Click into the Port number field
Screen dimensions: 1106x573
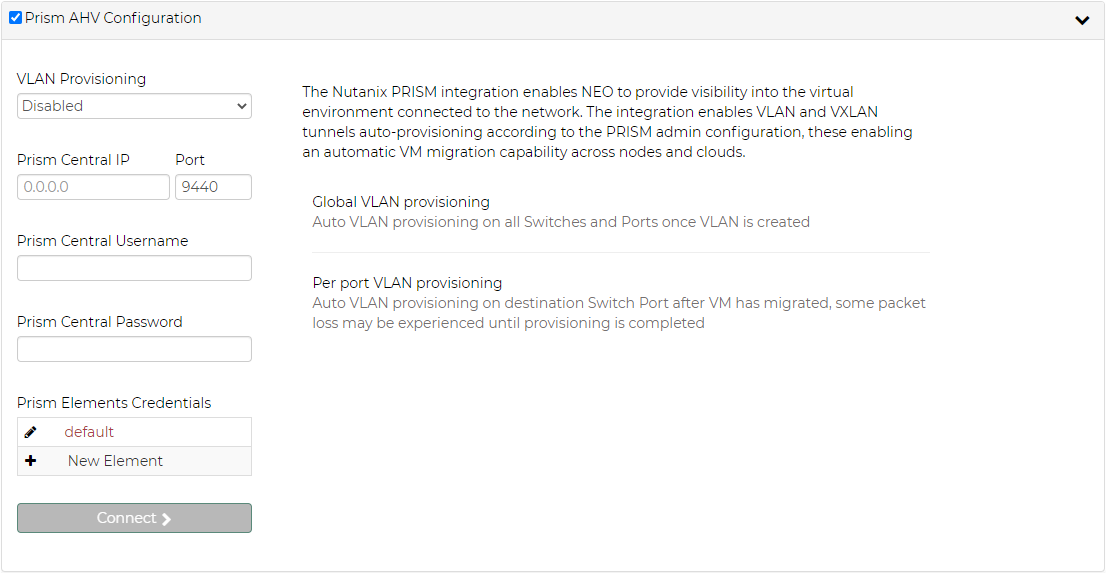213,187
